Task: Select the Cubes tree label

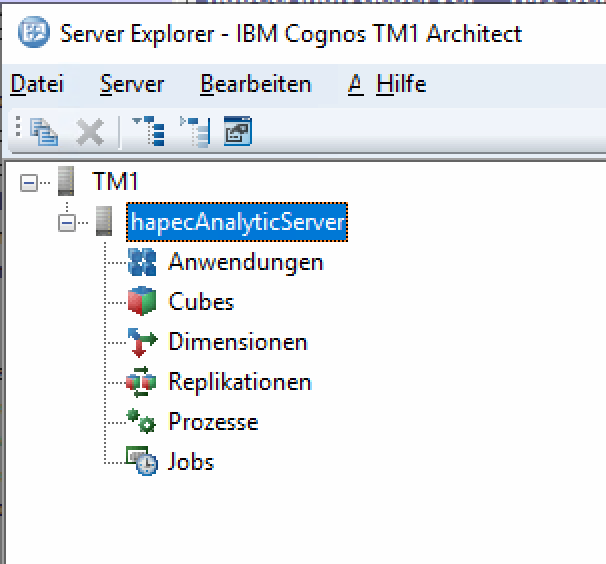Action: (201, 302)
